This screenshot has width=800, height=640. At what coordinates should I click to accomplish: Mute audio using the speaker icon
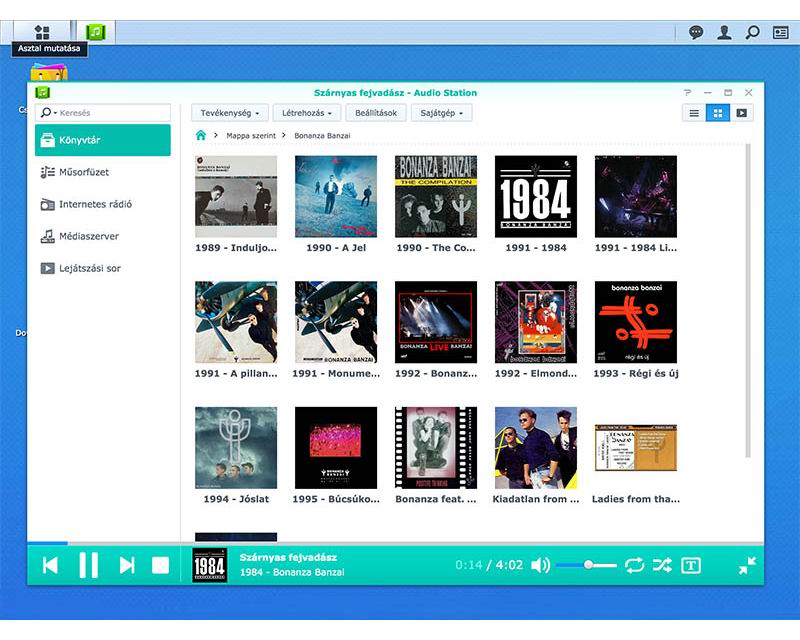click(x=540, y=565)
